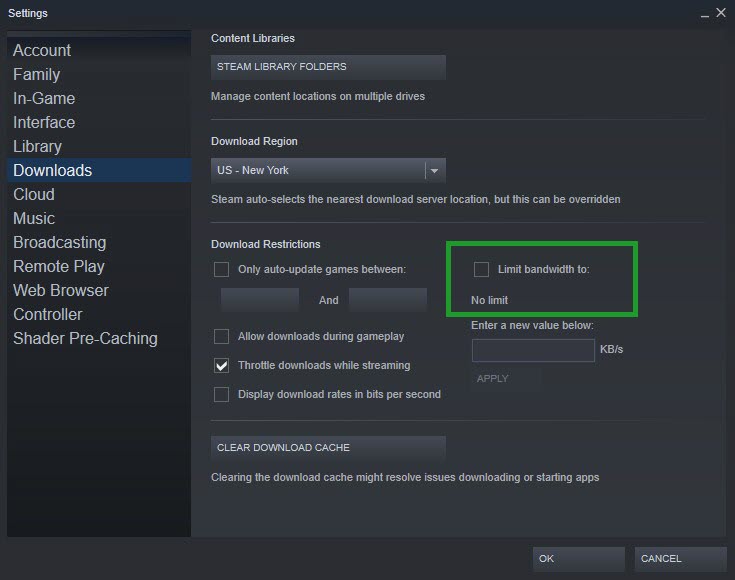Click the 'Download Restrictions' heading
This screenshot has height=580, width=735.
(266, 244)
